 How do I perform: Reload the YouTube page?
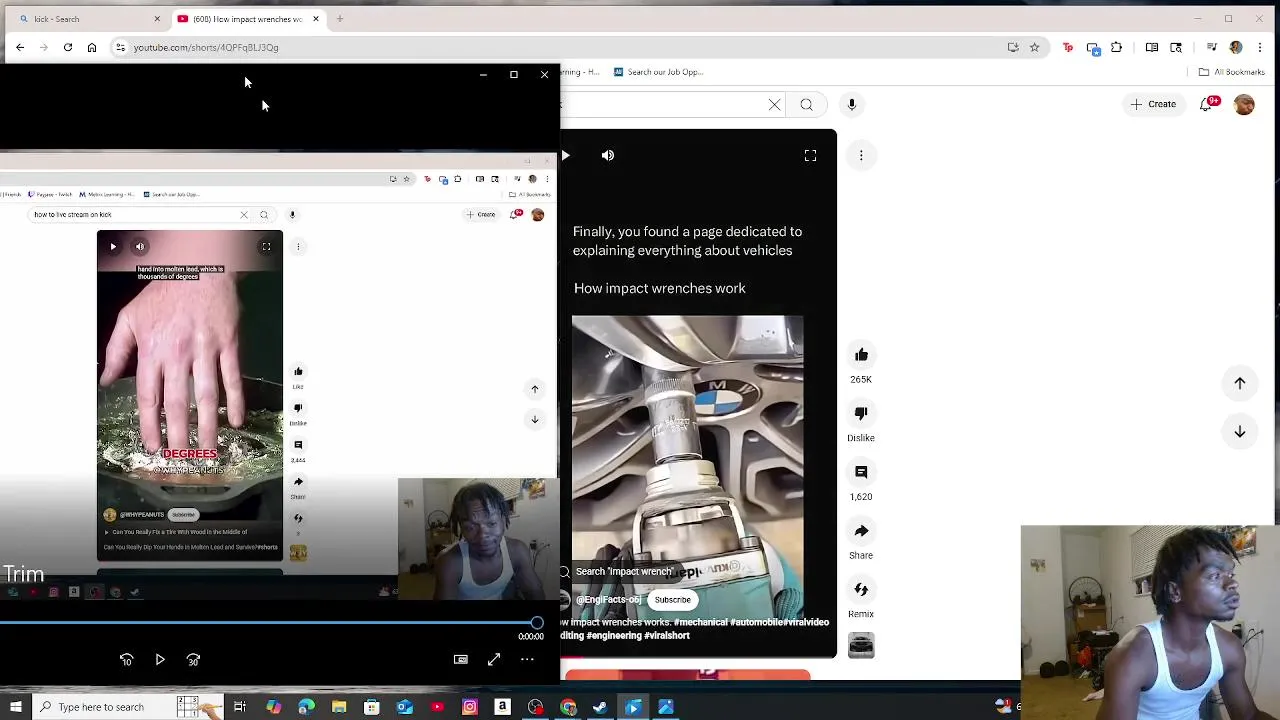point(68,47)
